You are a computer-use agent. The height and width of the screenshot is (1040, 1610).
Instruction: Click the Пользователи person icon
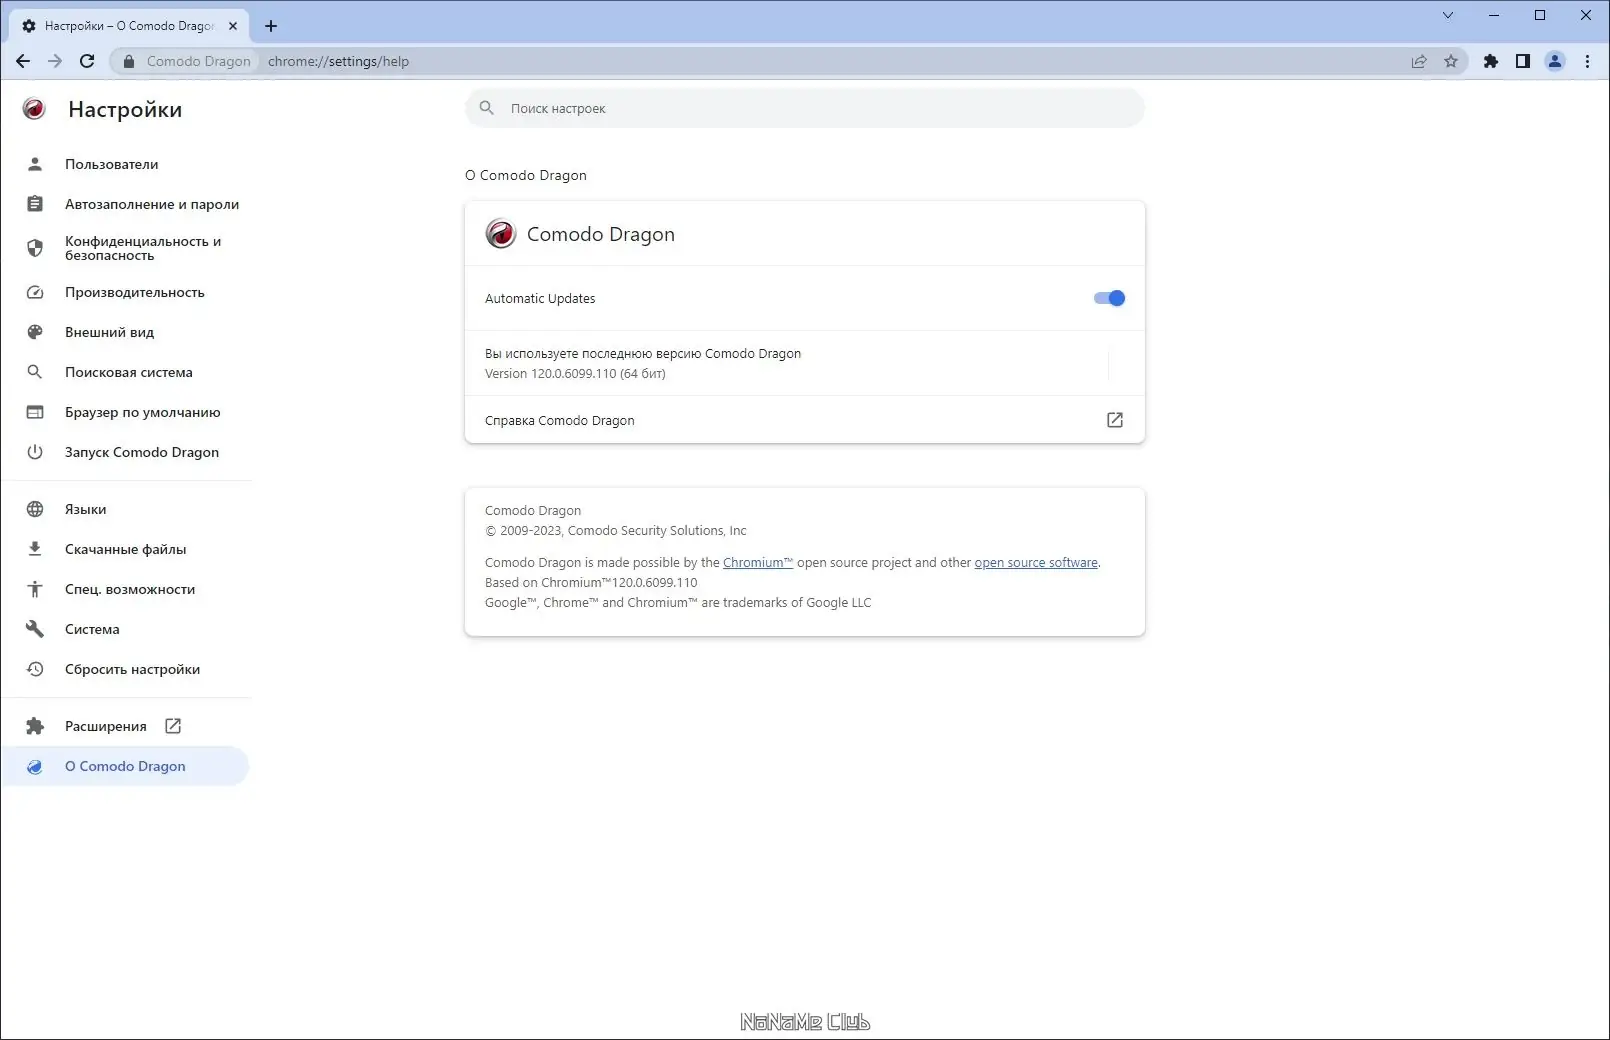[x=35, y=164]
